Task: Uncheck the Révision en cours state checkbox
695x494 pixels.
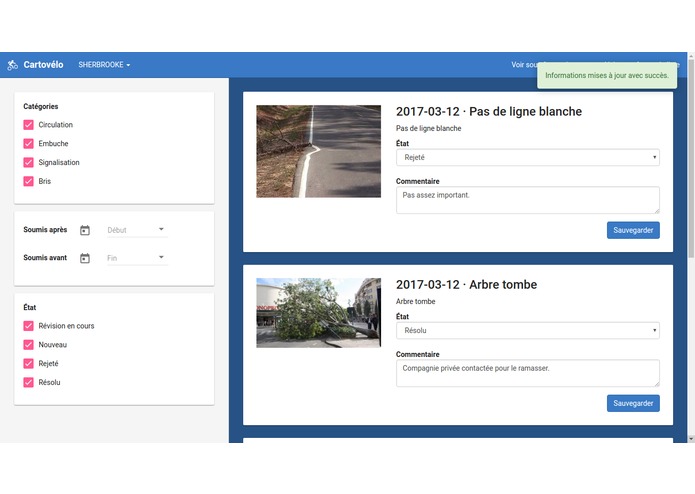Action: (x=28, y=326)
